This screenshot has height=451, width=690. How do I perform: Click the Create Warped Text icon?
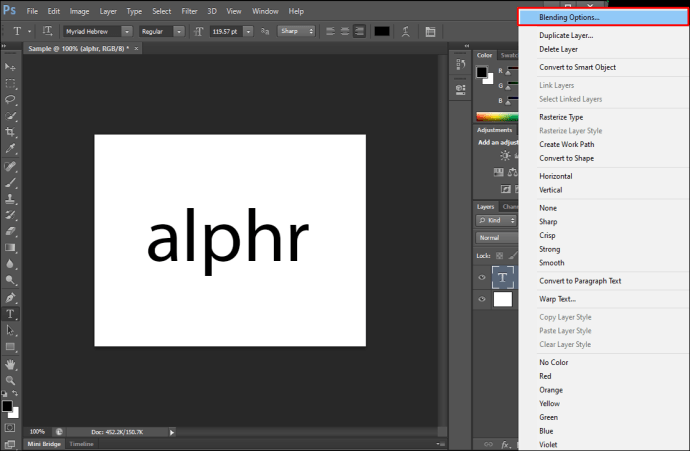coord(406,31)
